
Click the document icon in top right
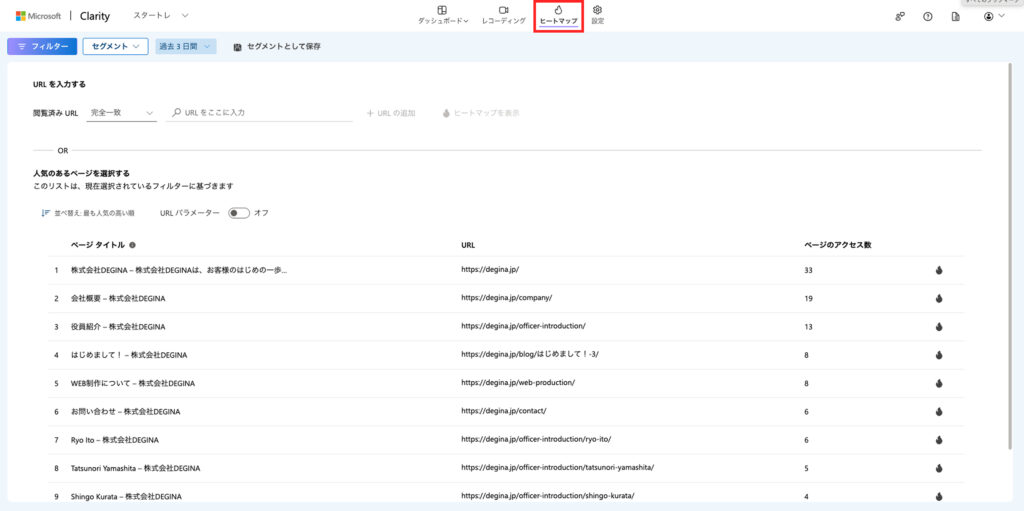point(955,17)
